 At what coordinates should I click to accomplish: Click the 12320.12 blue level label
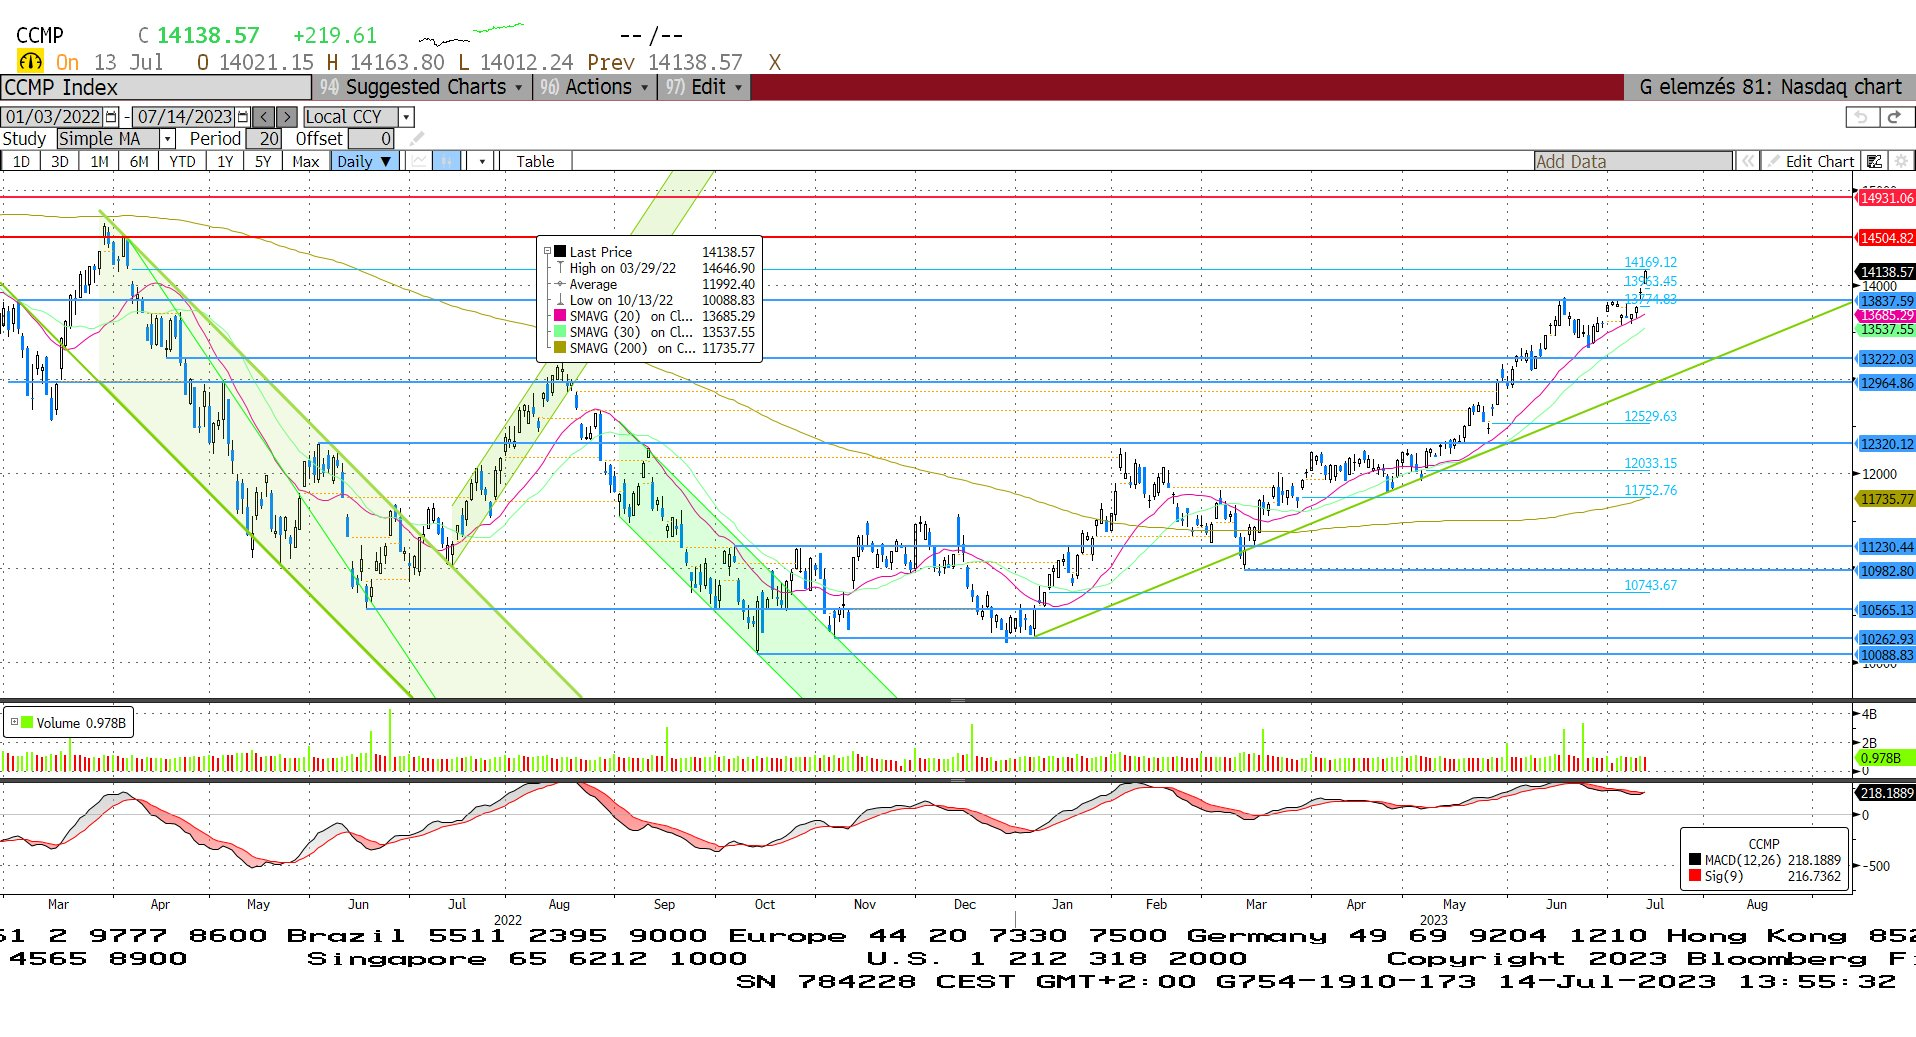coord(1886,444)
